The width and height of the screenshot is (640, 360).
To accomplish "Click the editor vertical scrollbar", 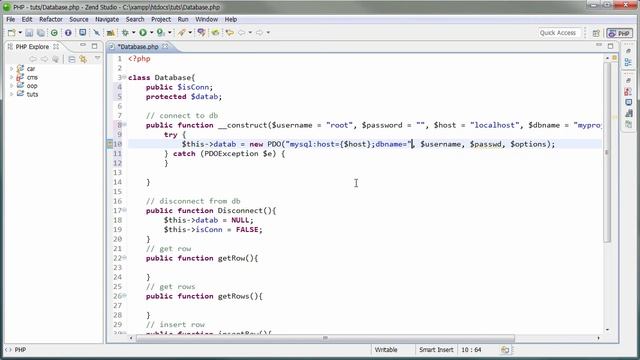I will 607,151.
